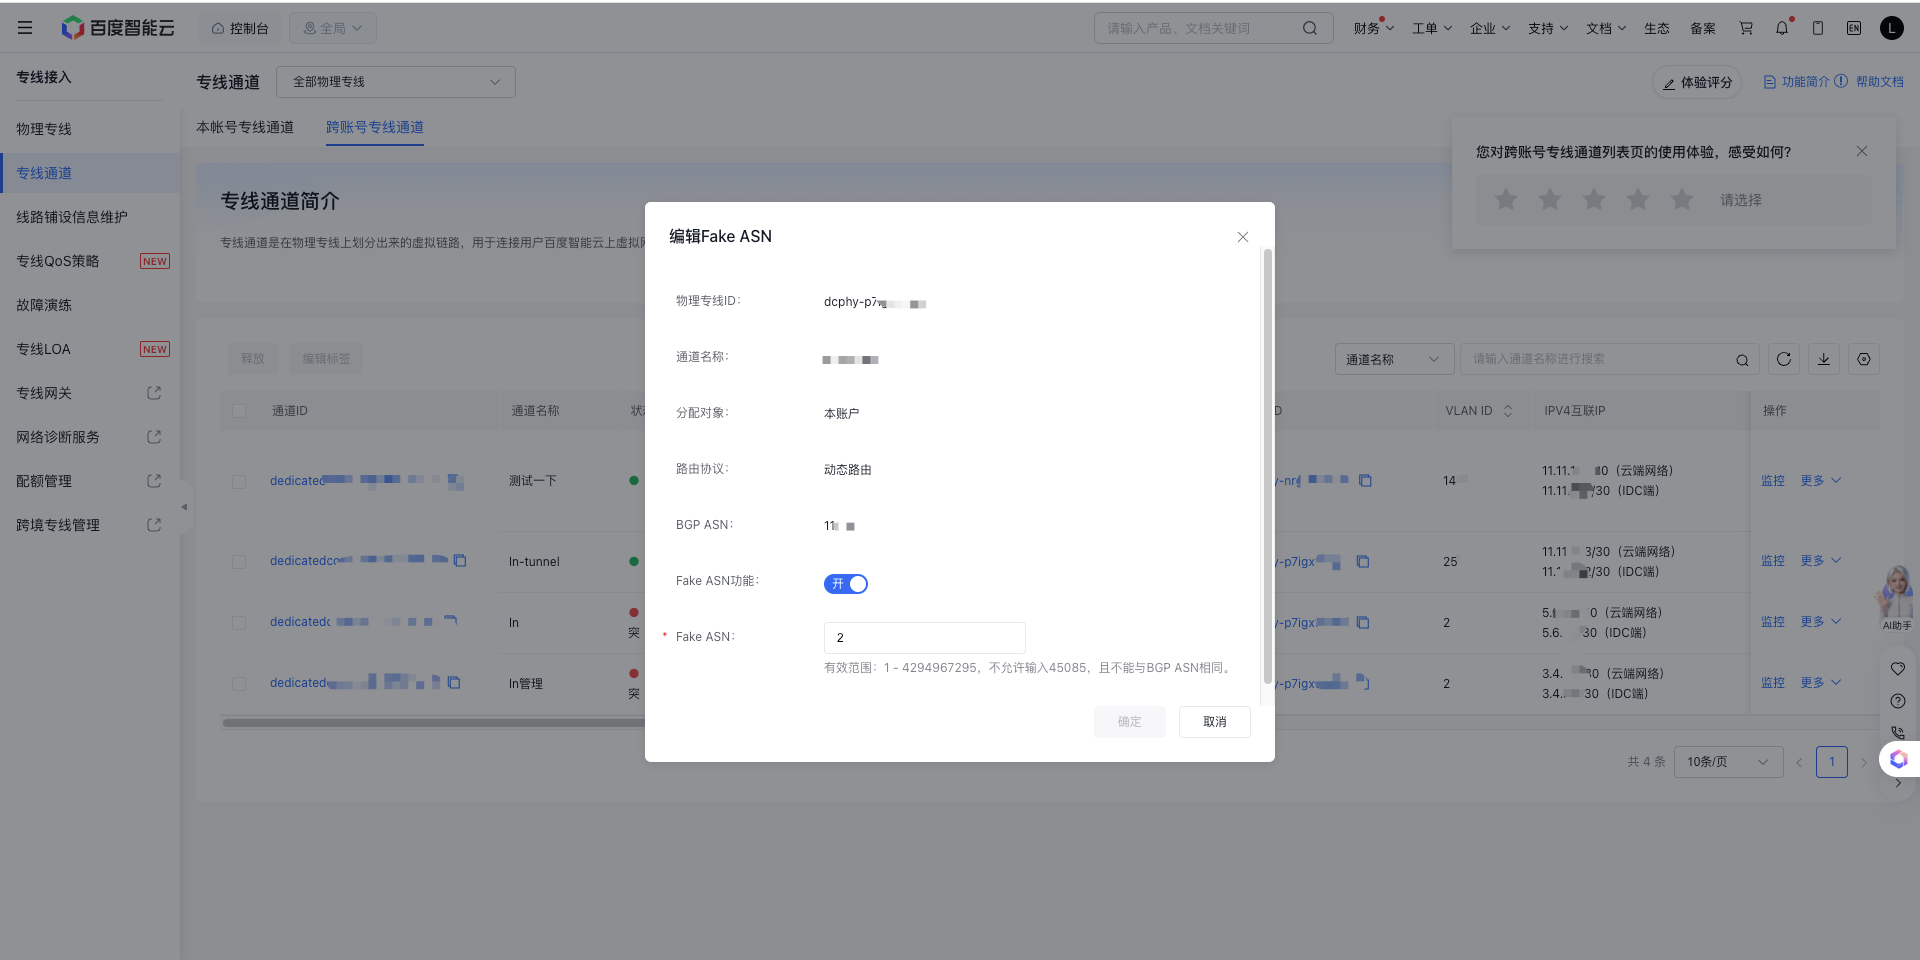Rate the fifth star in the feedback popup

coord(1682,200)
